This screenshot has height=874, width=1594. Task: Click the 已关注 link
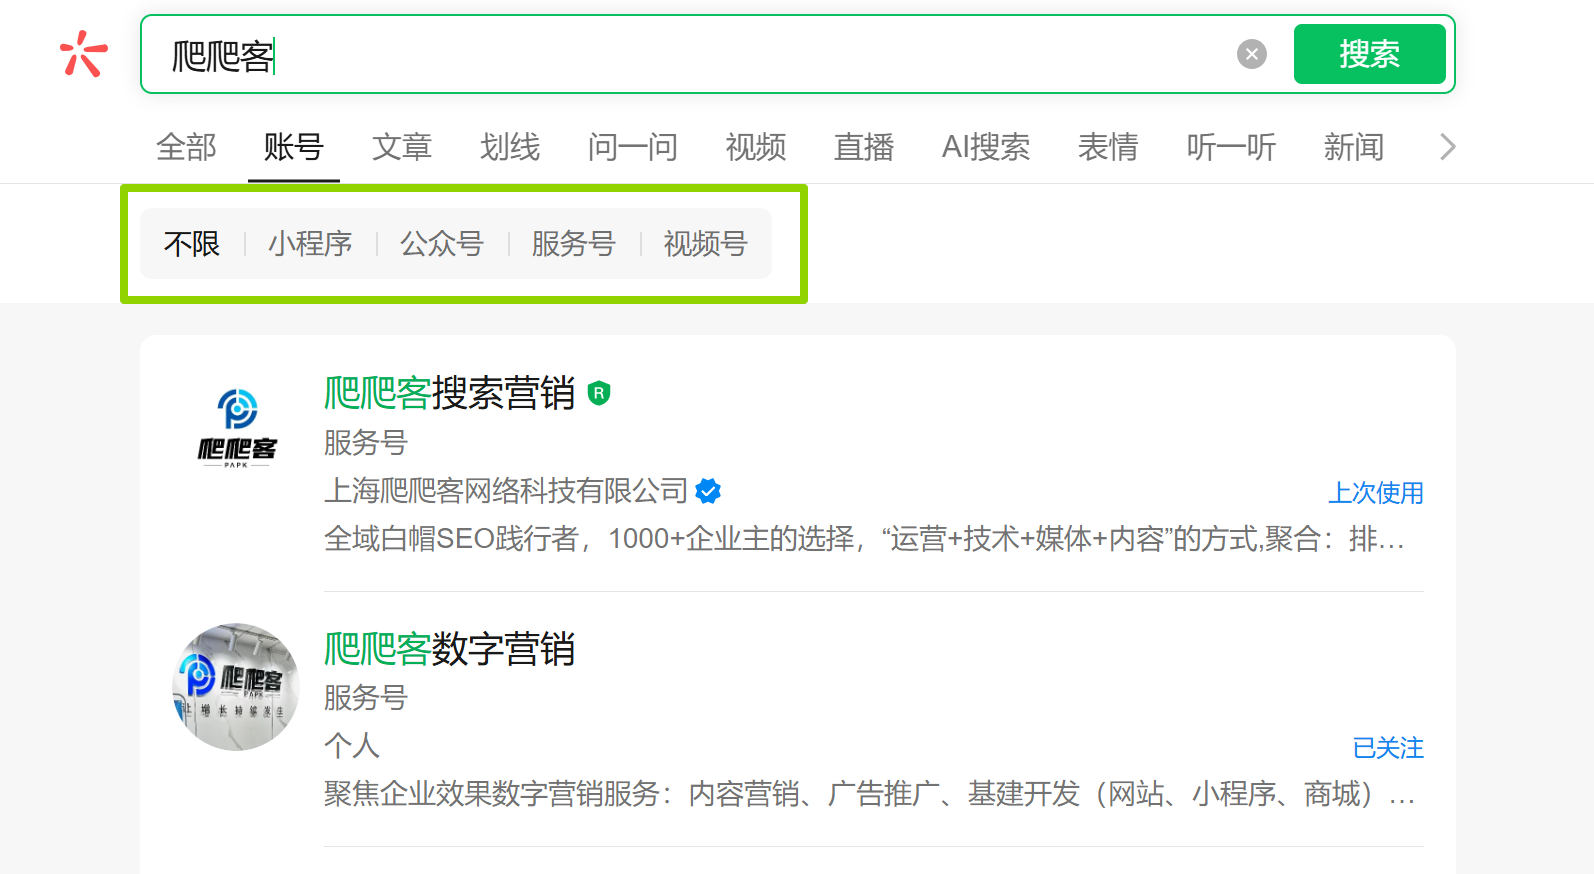[1388, 748]
